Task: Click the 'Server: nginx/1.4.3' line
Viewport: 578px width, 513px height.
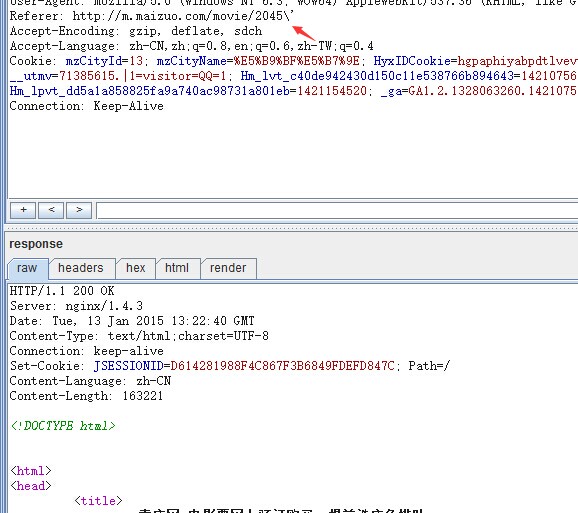Action: 76,306
